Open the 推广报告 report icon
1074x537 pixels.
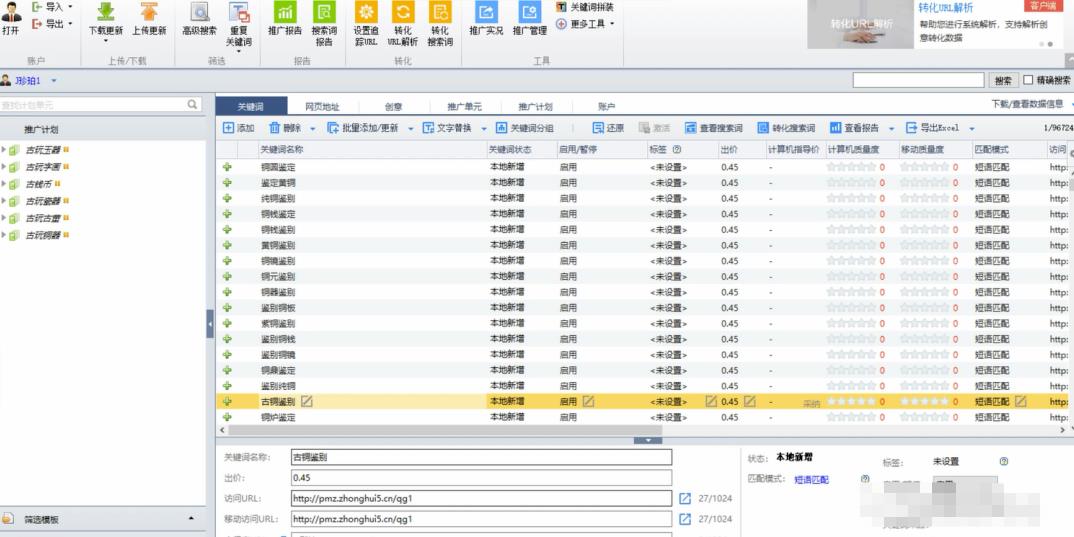[x=285, y=13]
